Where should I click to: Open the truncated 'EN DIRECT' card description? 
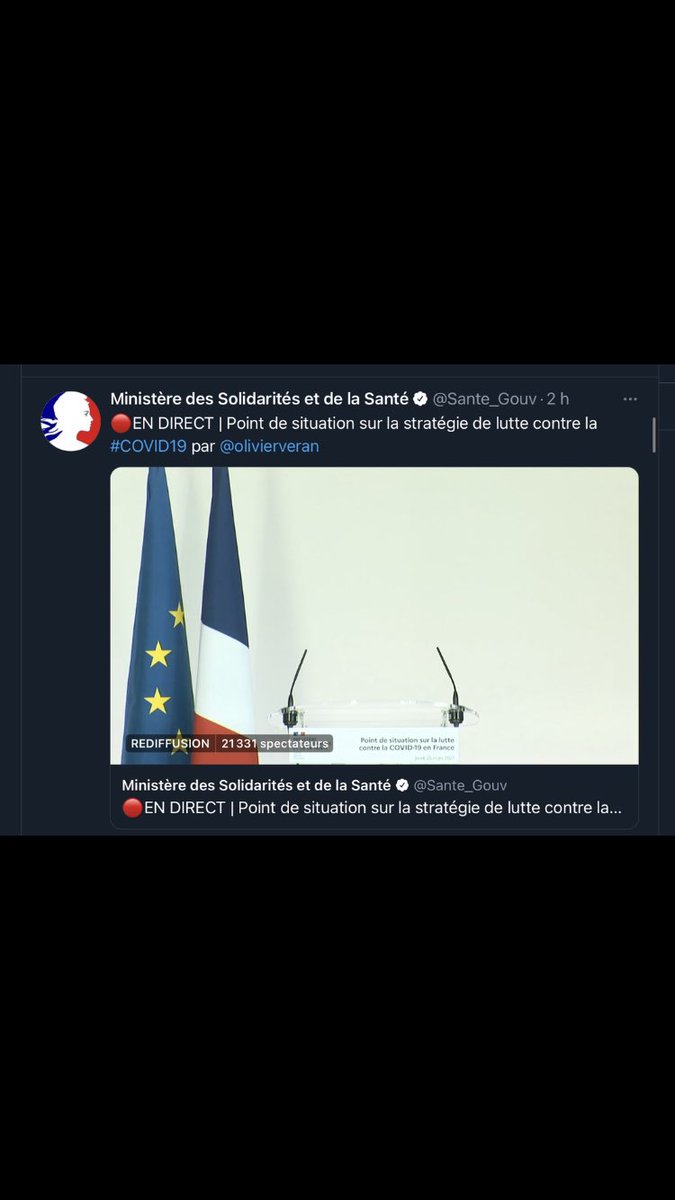(372, 808)
